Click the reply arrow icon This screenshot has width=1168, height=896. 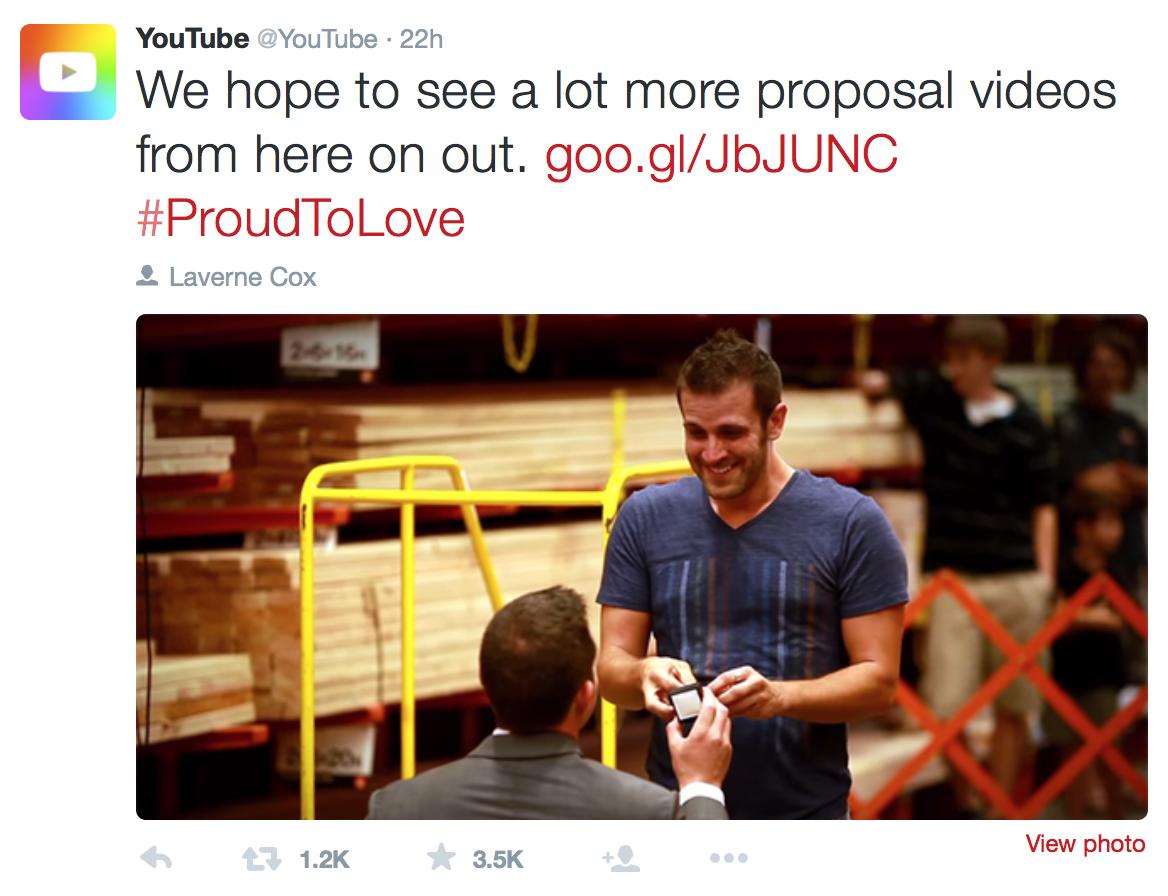(x=156, y=858)
